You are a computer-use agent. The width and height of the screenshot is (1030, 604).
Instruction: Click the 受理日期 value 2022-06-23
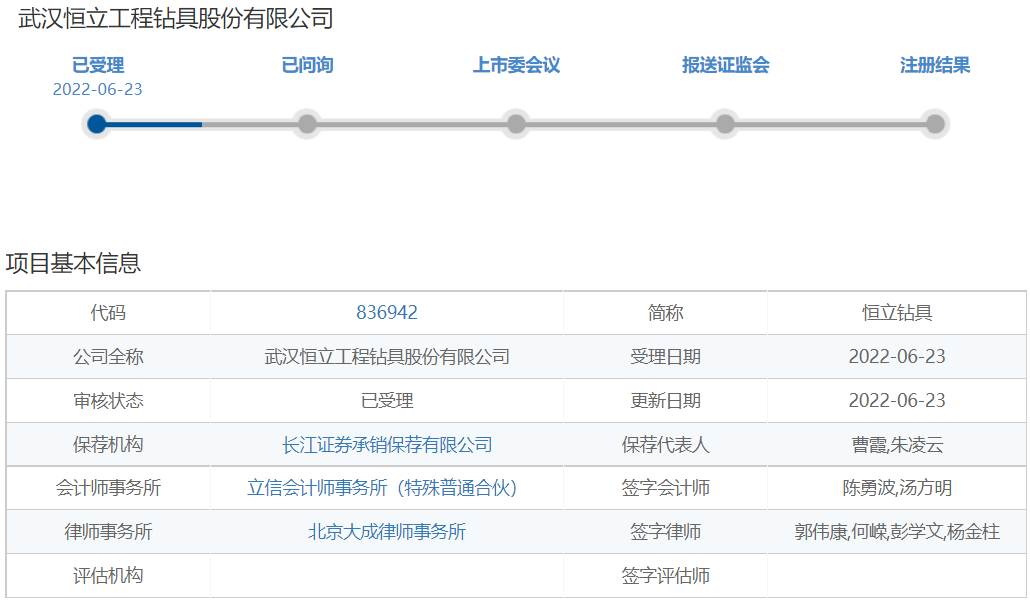[897, 357]
